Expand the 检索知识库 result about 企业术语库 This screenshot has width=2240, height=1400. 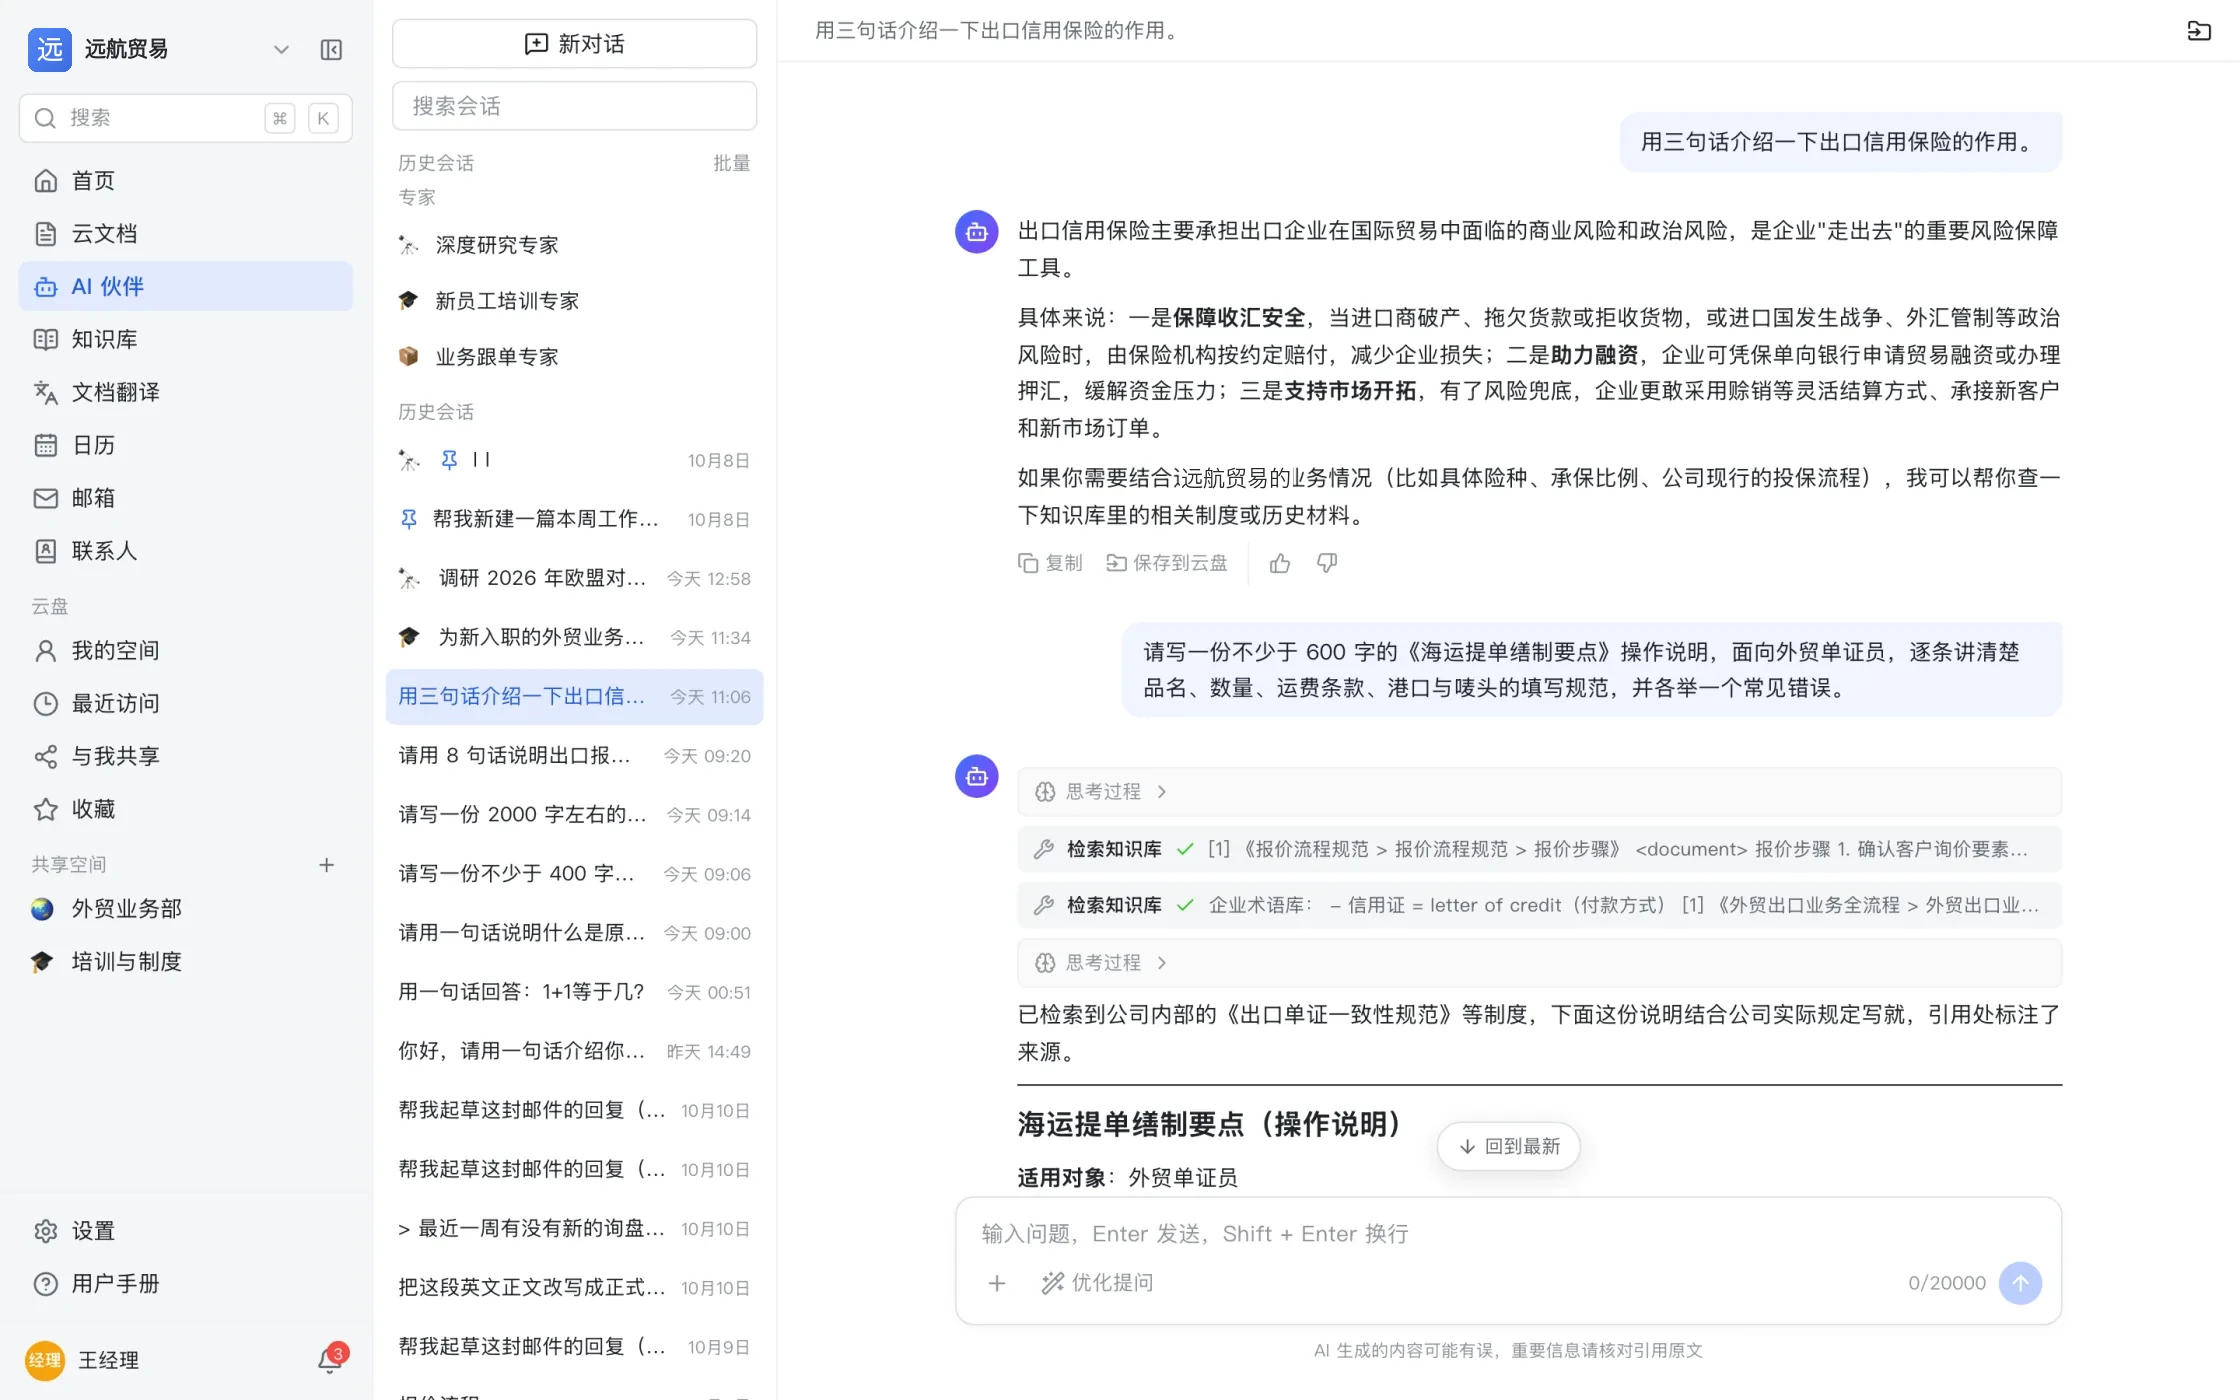[1539, 906]
